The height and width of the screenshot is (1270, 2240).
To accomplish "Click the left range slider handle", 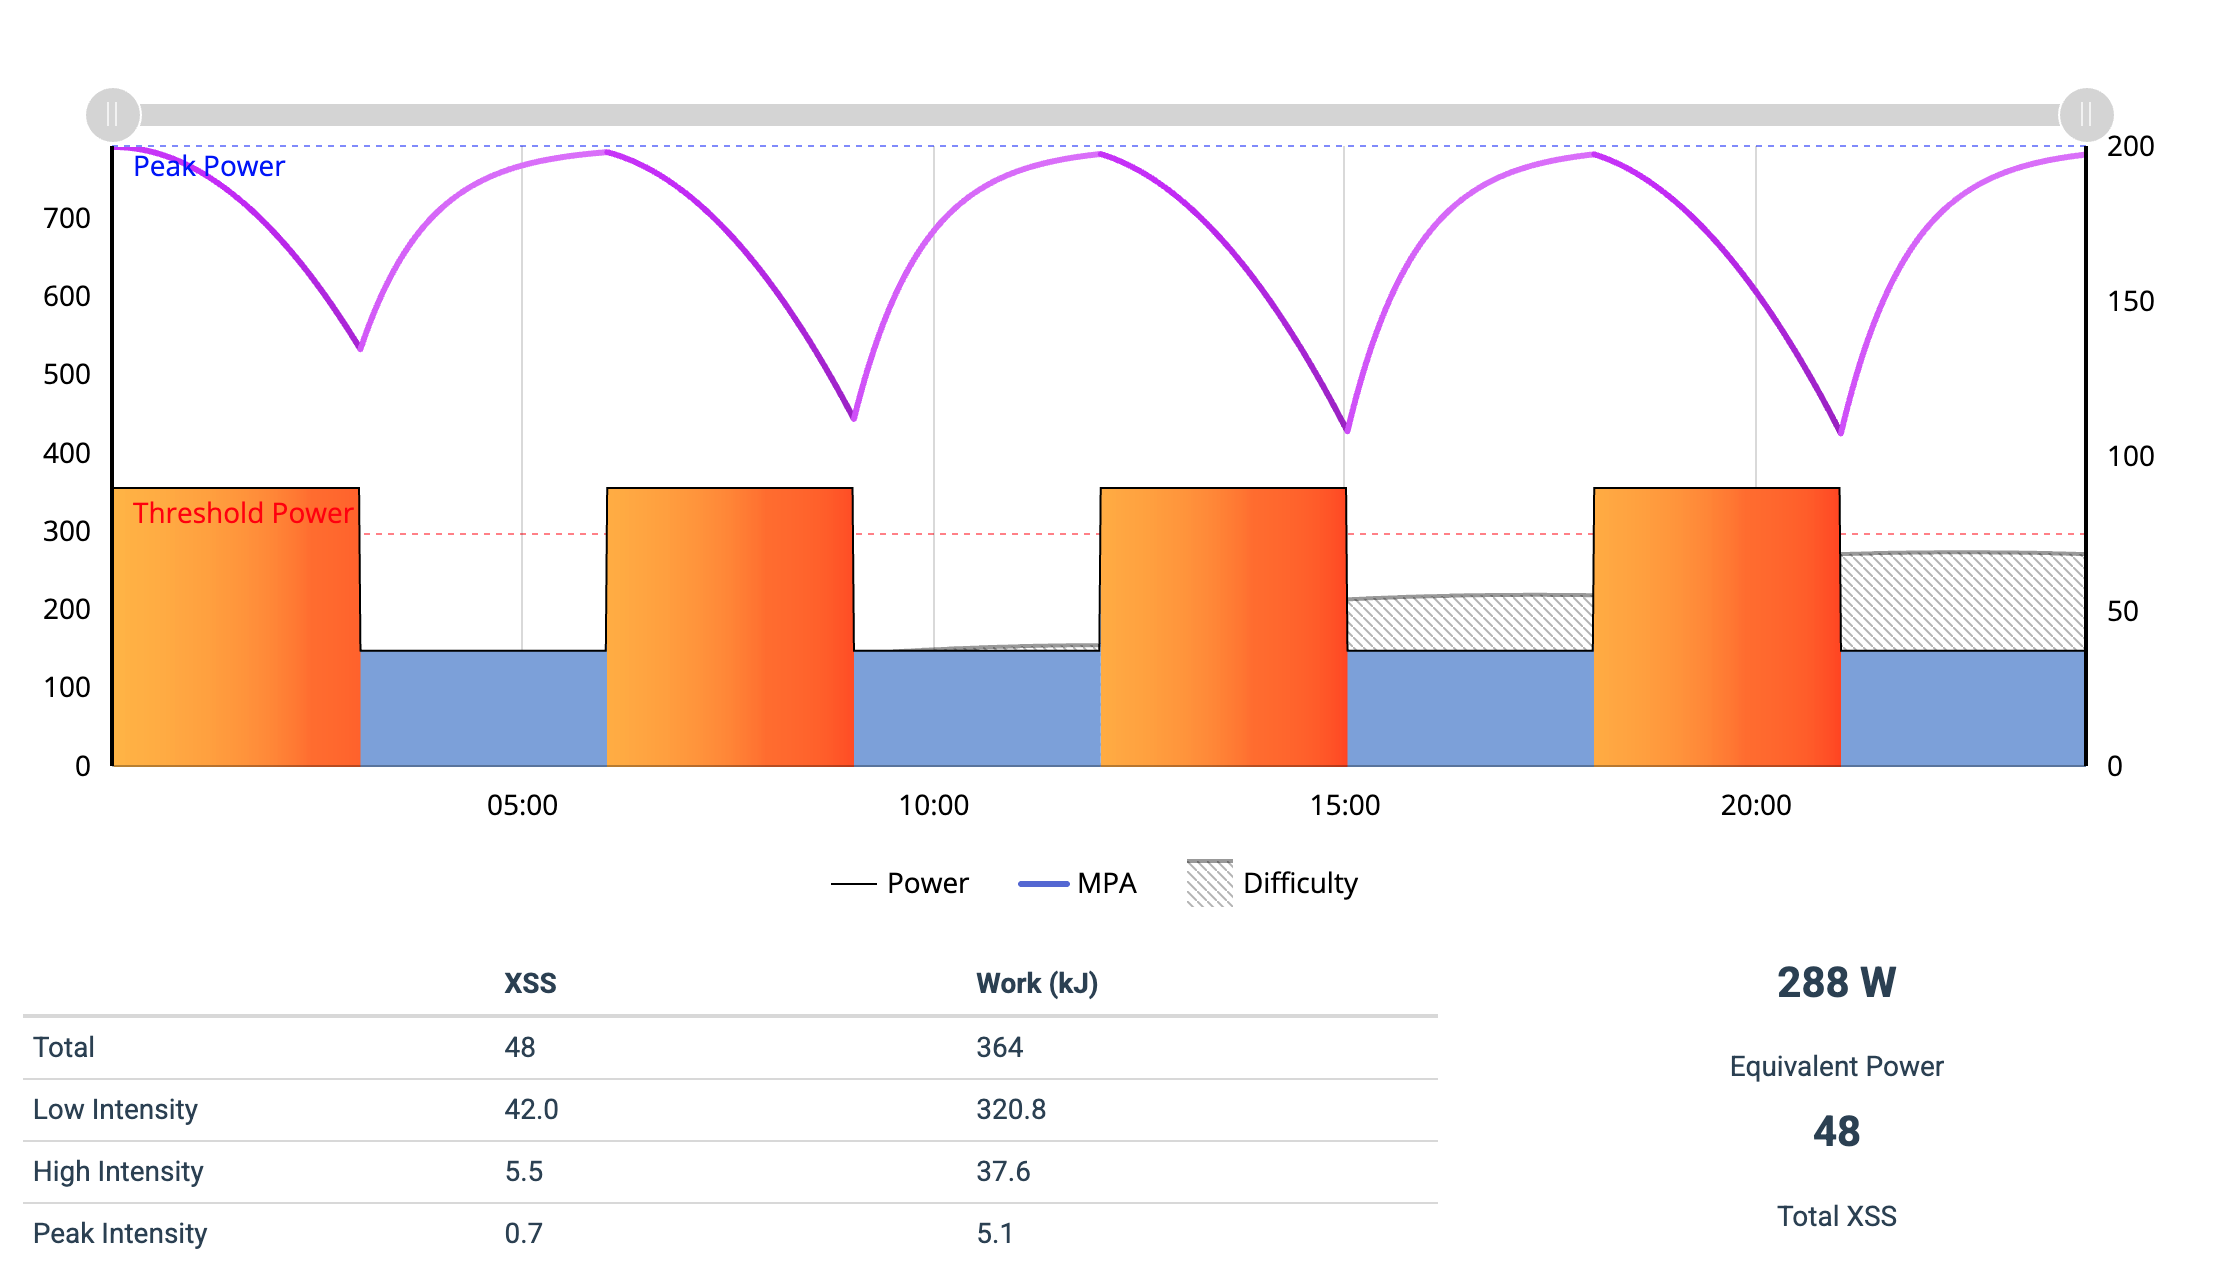I will [113, 115].
